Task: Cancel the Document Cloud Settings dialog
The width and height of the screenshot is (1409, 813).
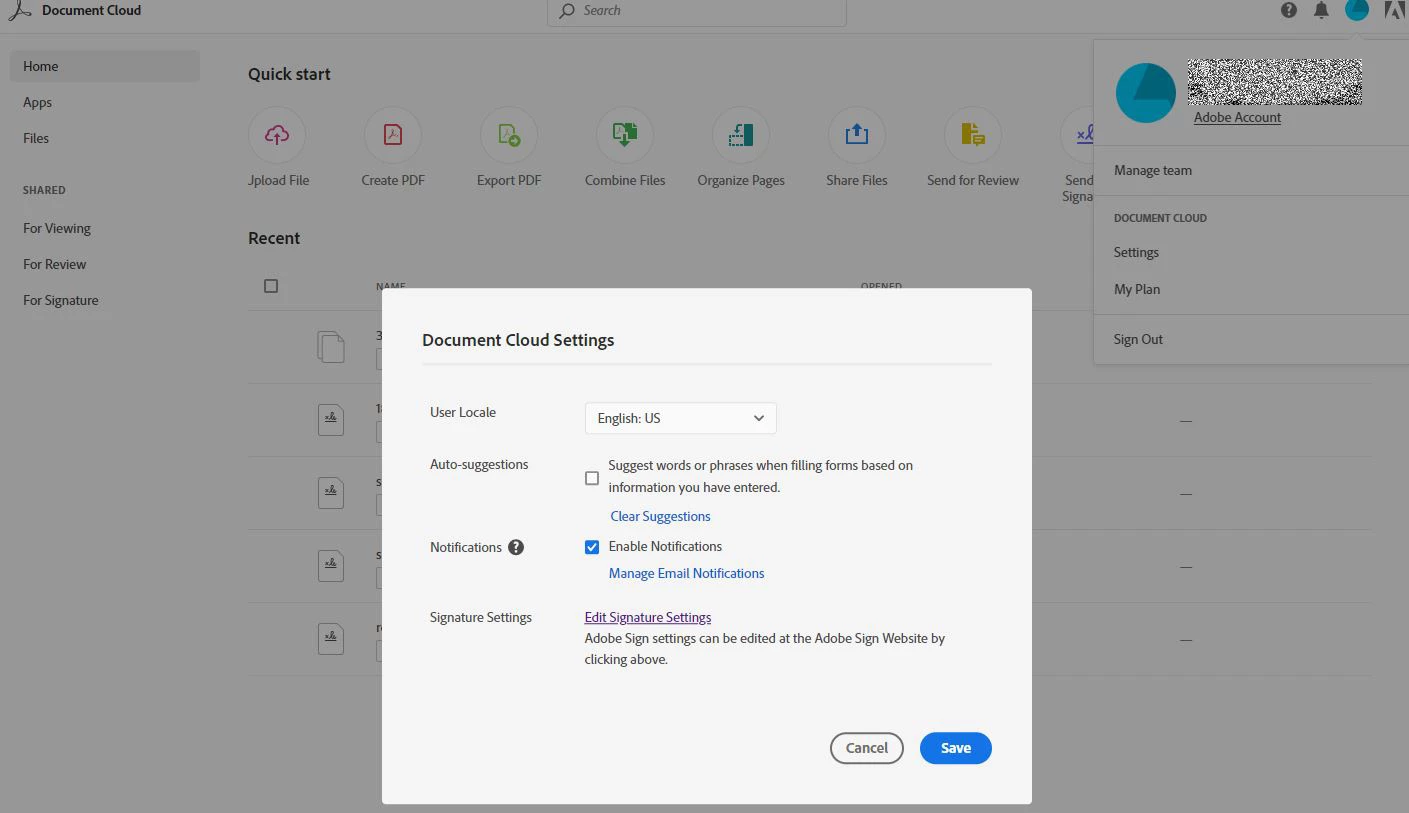Action: click(x=867, y=748)
